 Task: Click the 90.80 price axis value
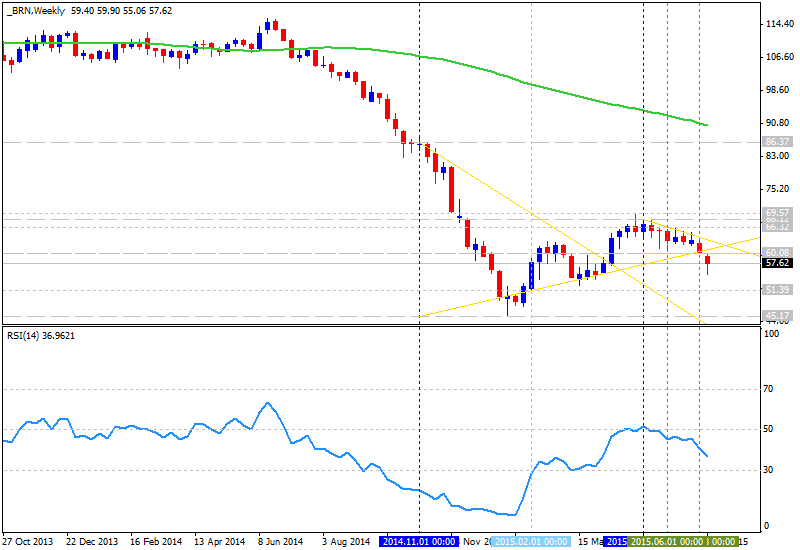(x=778, y=123)
